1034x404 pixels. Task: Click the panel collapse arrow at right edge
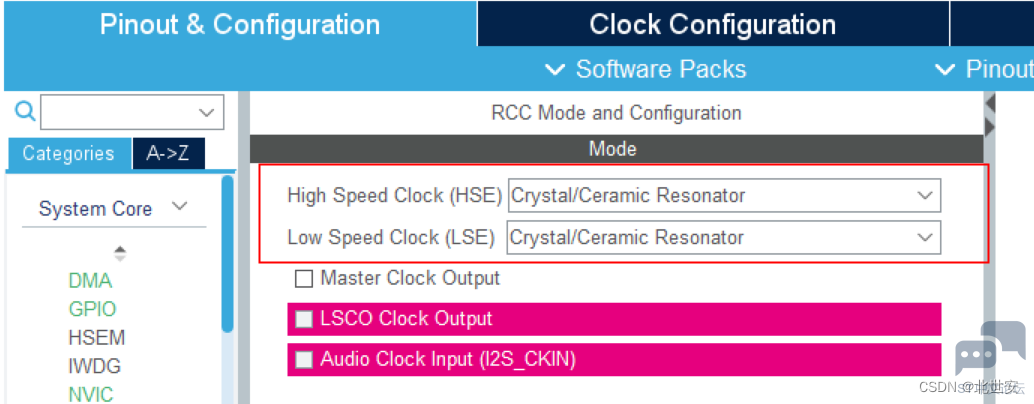[x=990, y=104]
